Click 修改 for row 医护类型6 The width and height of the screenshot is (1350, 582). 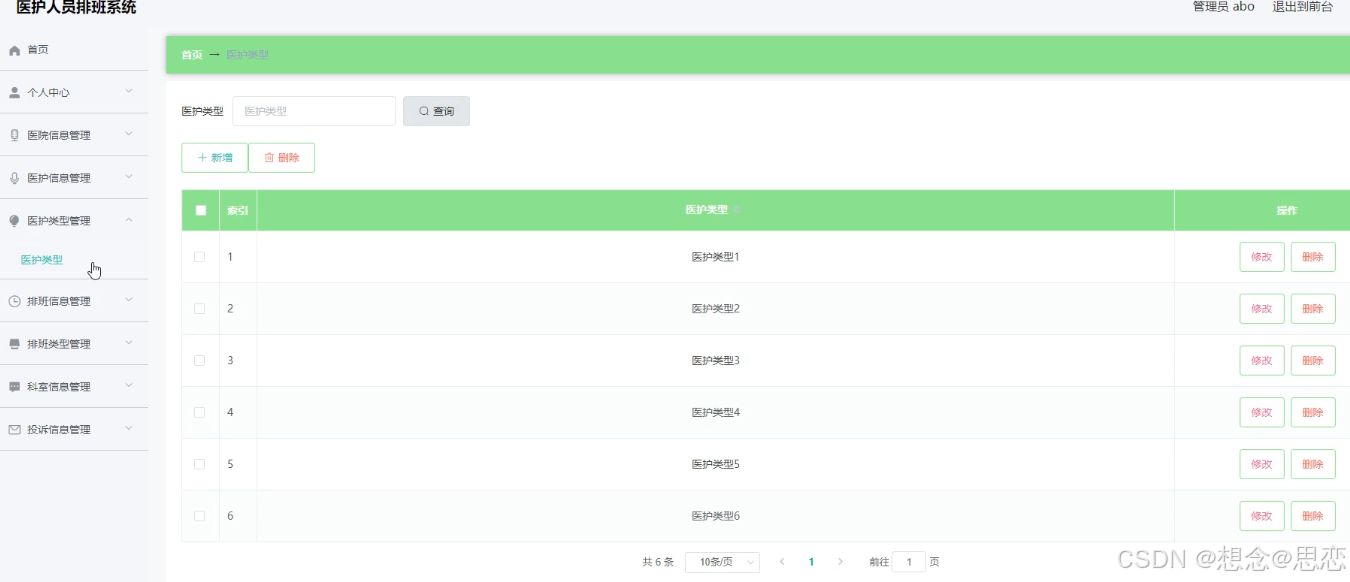pyautogui.click(x=1262, y=516)
